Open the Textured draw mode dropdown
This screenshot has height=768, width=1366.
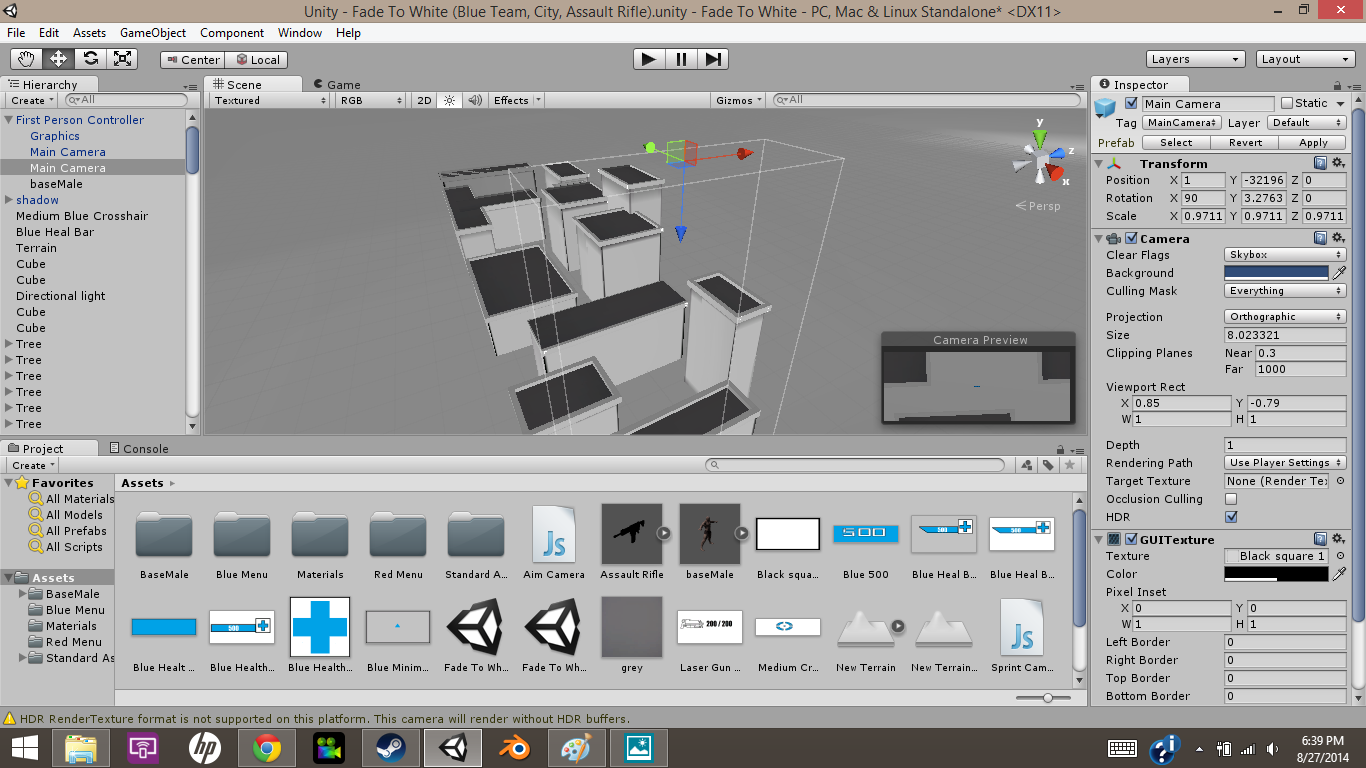coord(270,100)
